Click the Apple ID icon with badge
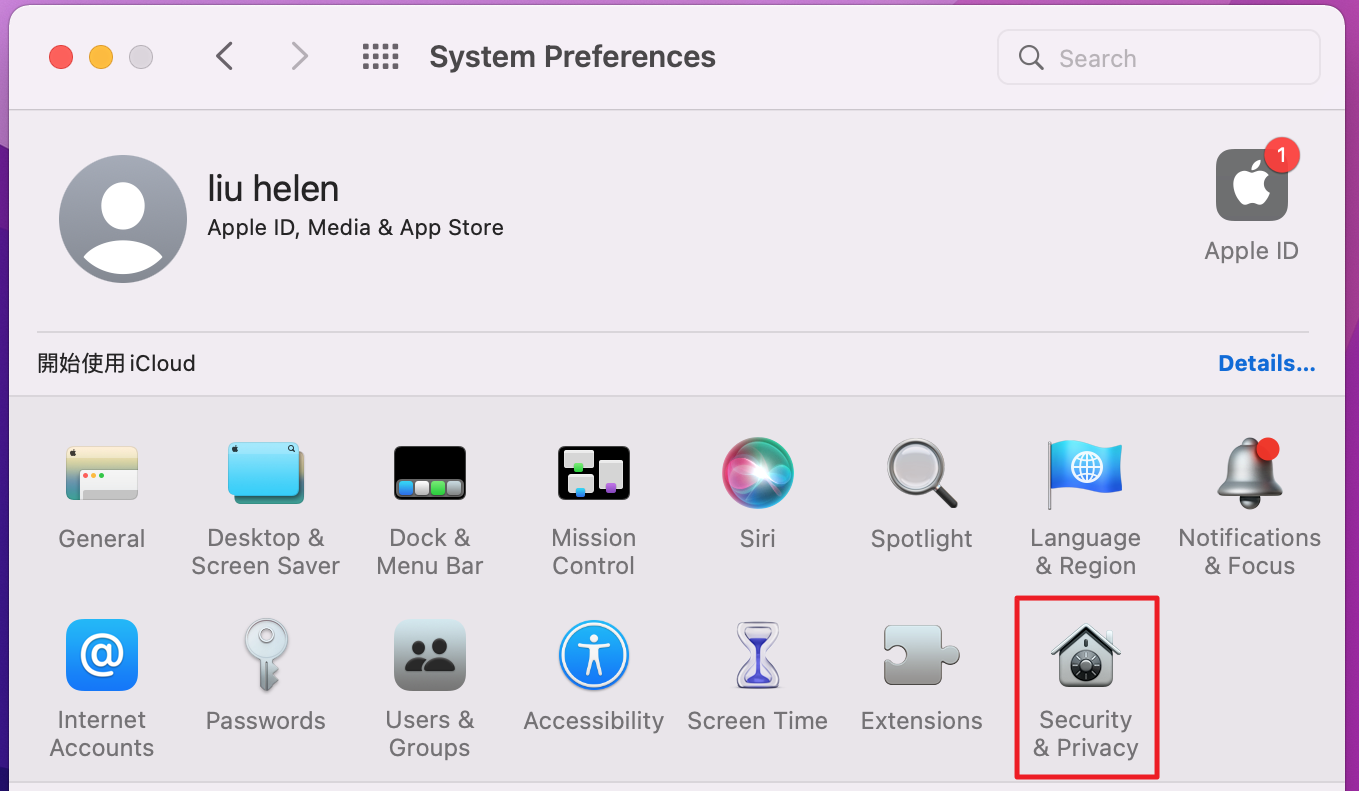Image resolution: width=1359 pixels, height=791 pixels. [1251, 186]
